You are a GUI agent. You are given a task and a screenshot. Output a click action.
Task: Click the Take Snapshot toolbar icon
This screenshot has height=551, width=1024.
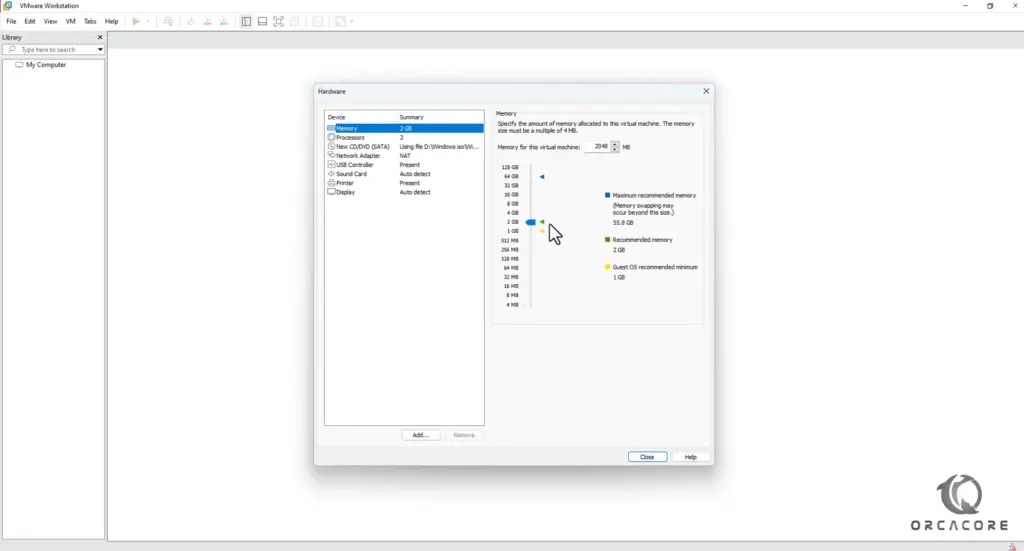point(191,22)
